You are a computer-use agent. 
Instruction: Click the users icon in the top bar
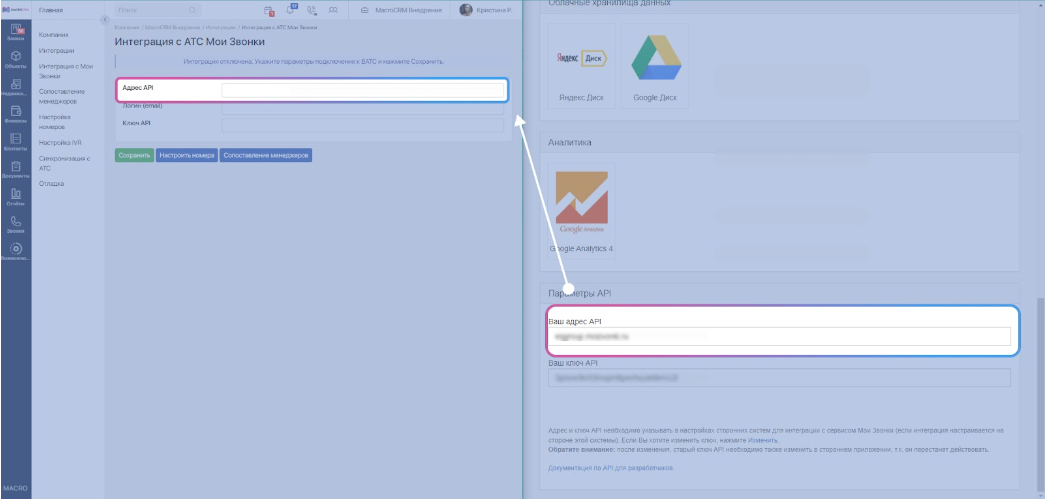[333, 10]
